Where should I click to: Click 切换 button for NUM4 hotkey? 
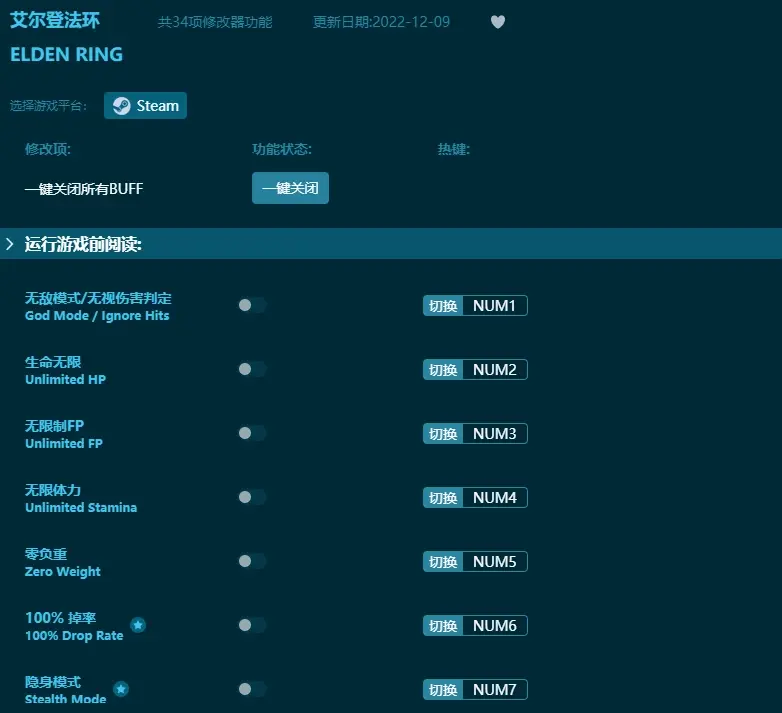coord(443,498)
